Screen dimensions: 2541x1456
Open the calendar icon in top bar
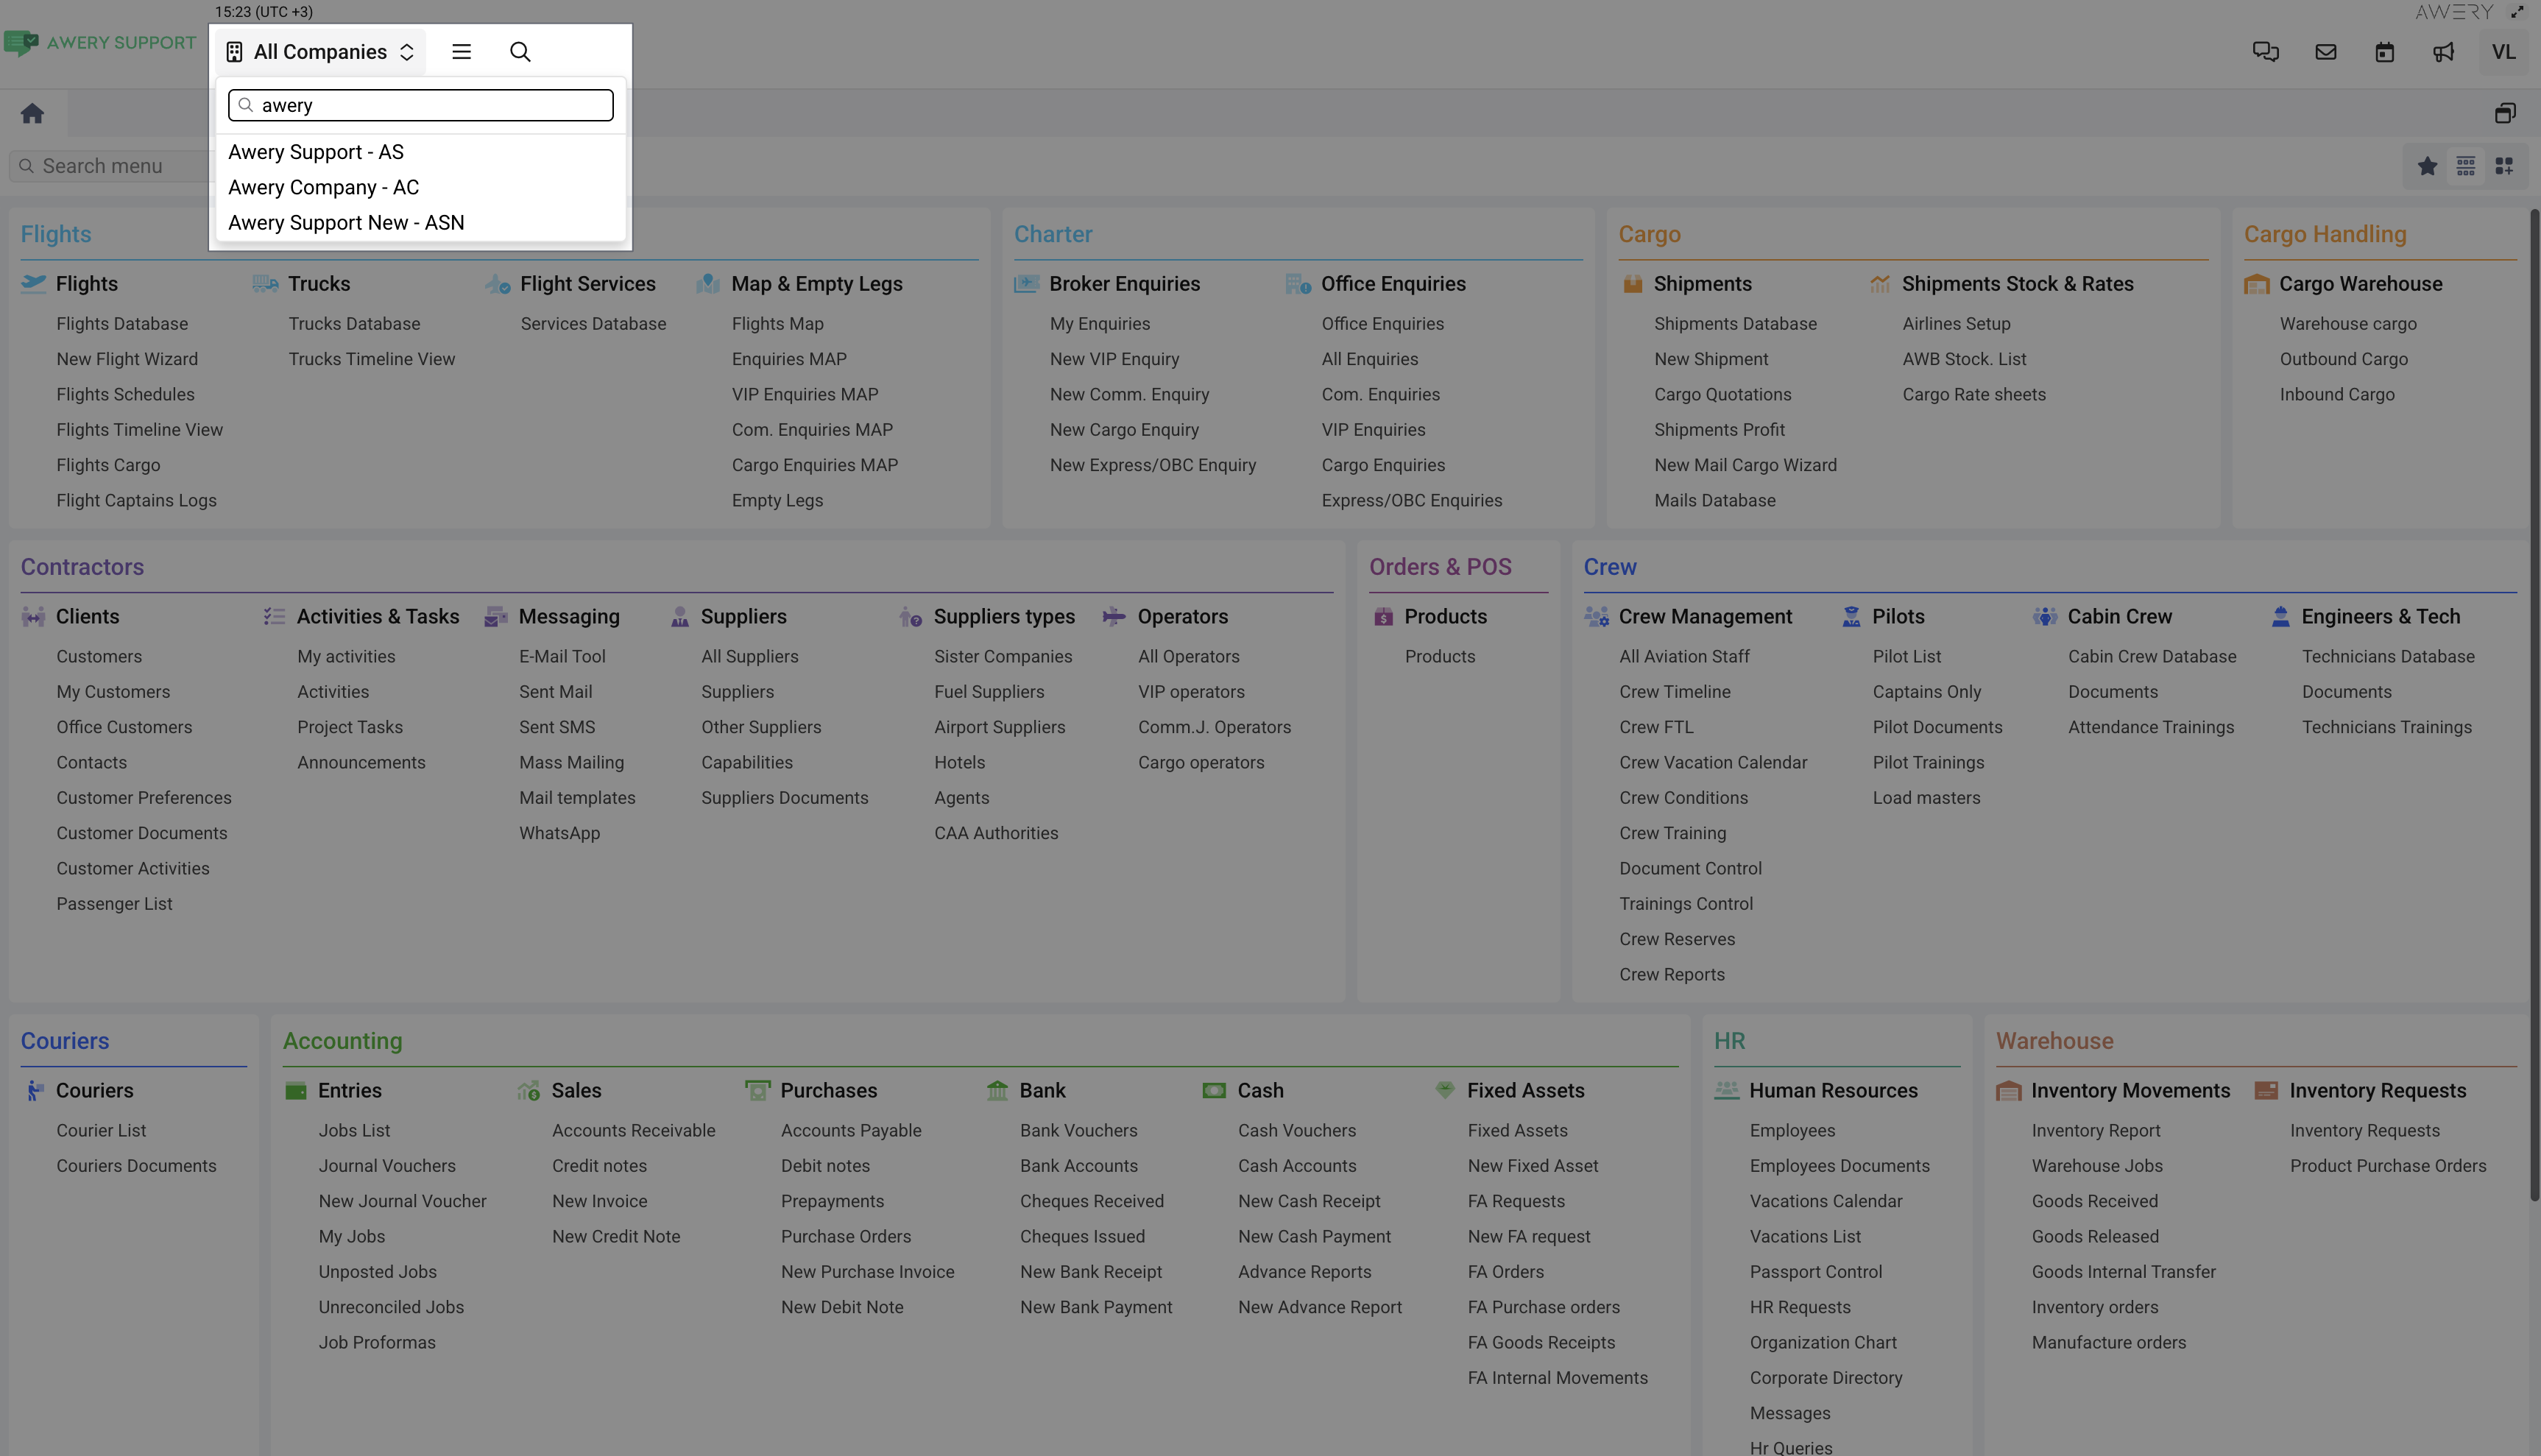pyautogui.click(x=2384, y=52)
